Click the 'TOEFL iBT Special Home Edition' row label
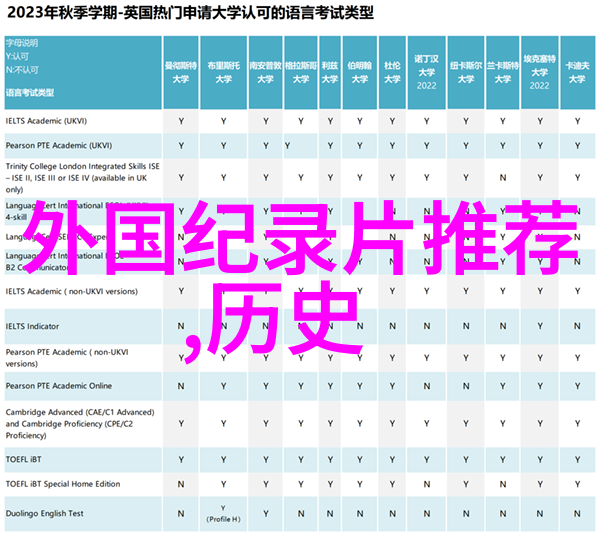 click(x=63, y=484)
